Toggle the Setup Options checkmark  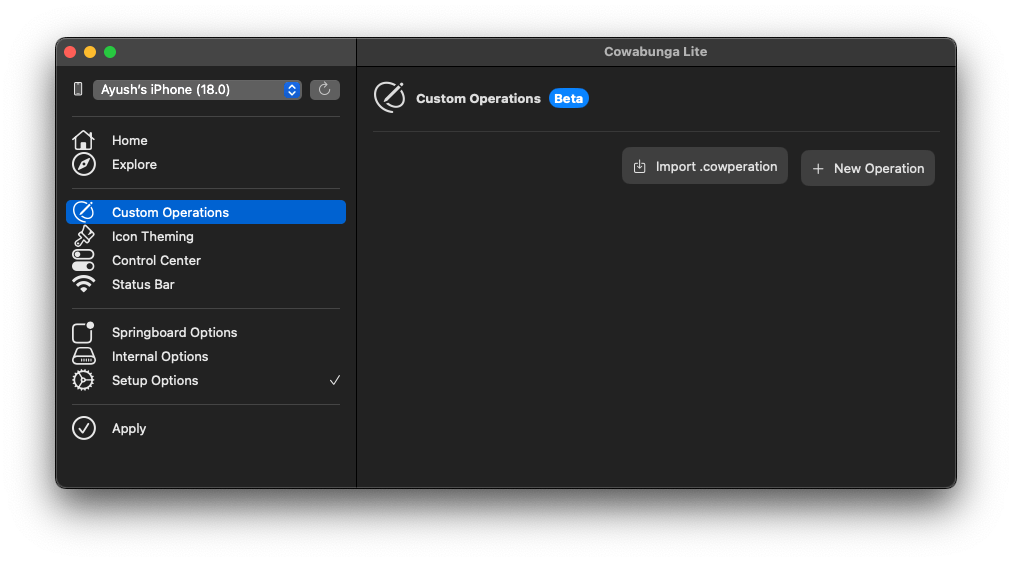pyautogui.click(x=334, y=380)
